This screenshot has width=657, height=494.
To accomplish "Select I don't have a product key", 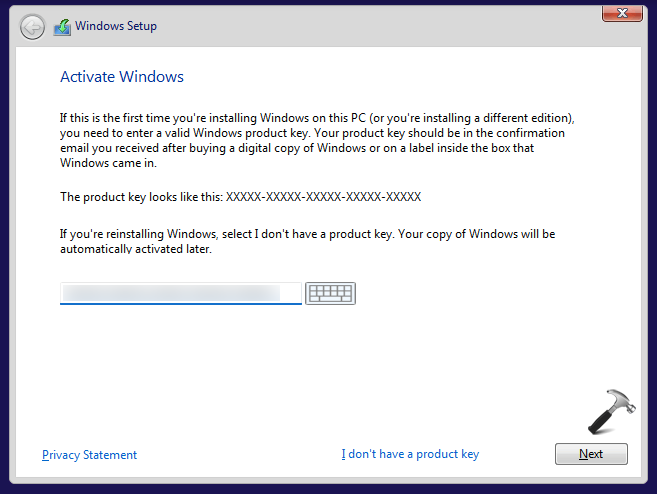I will click(x=410, y=454).
